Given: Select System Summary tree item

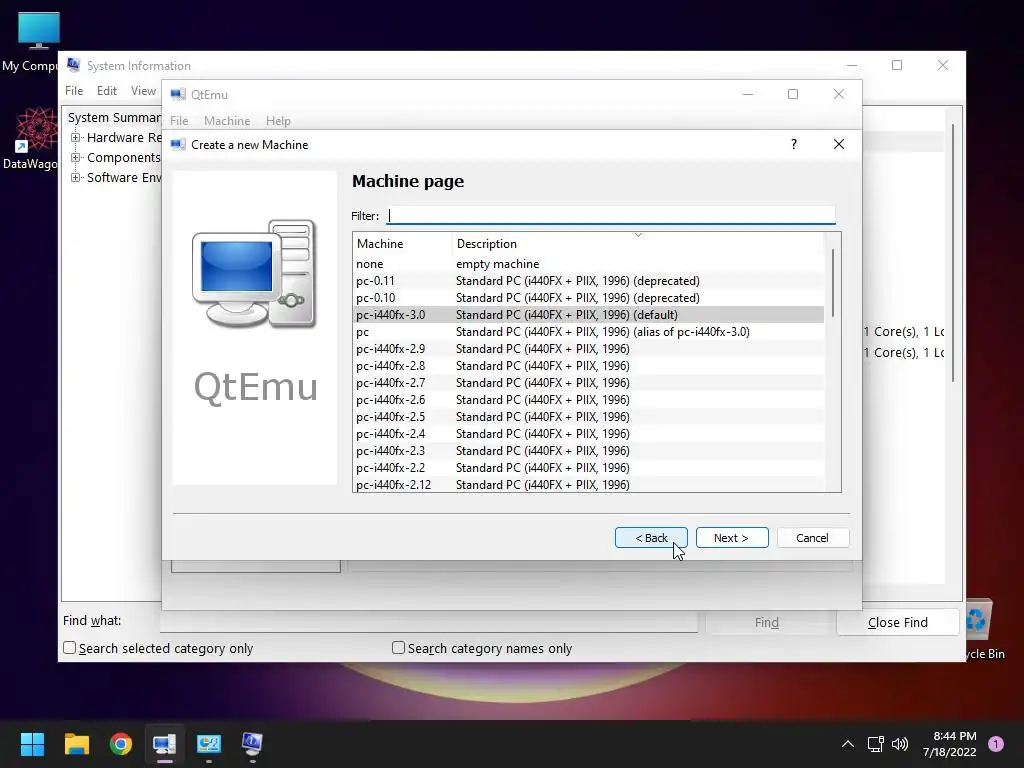Looking at the screenshot, I should pyautogui.click(x=114, y=118).
